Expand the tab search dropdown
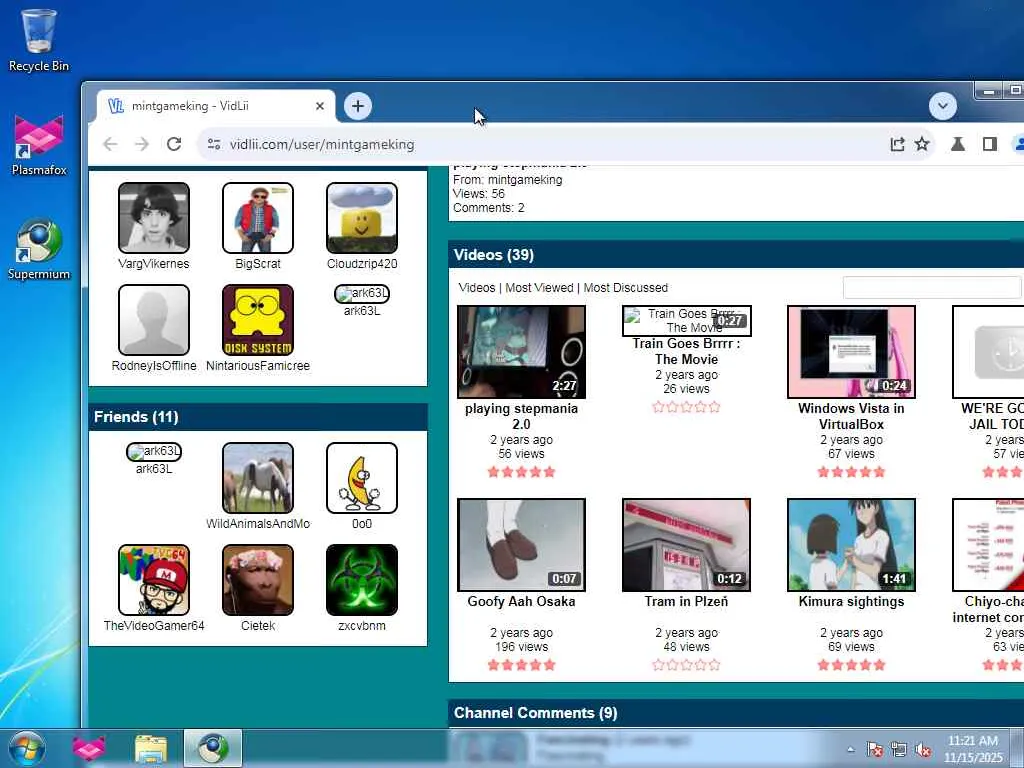Screen dimensions: 1024x768 [943, 106]
